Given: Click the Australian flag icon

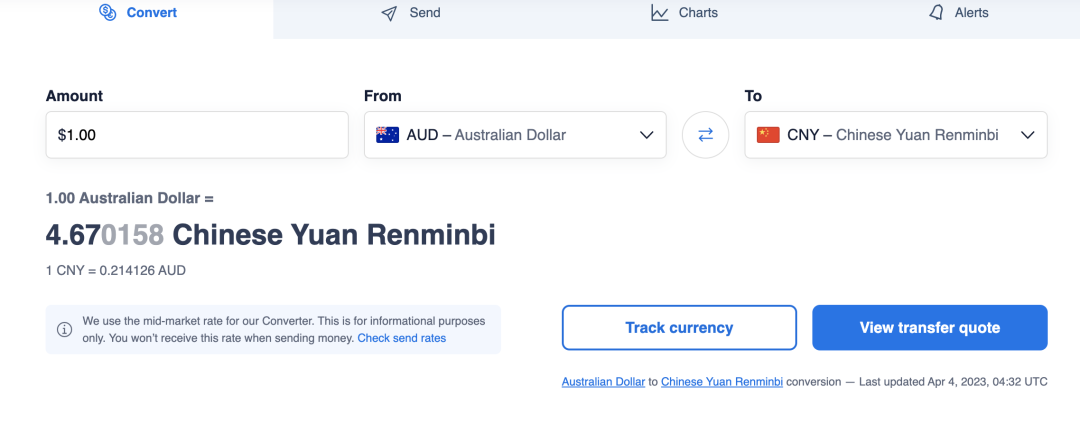Looking at the screenshot, I should [388, 135].
